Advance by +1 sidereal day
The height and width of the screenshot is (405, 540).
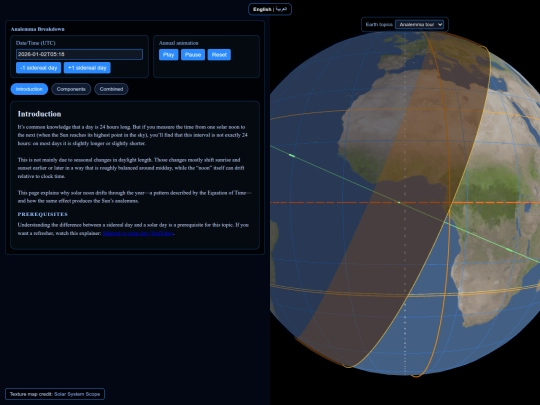point(87,68)
